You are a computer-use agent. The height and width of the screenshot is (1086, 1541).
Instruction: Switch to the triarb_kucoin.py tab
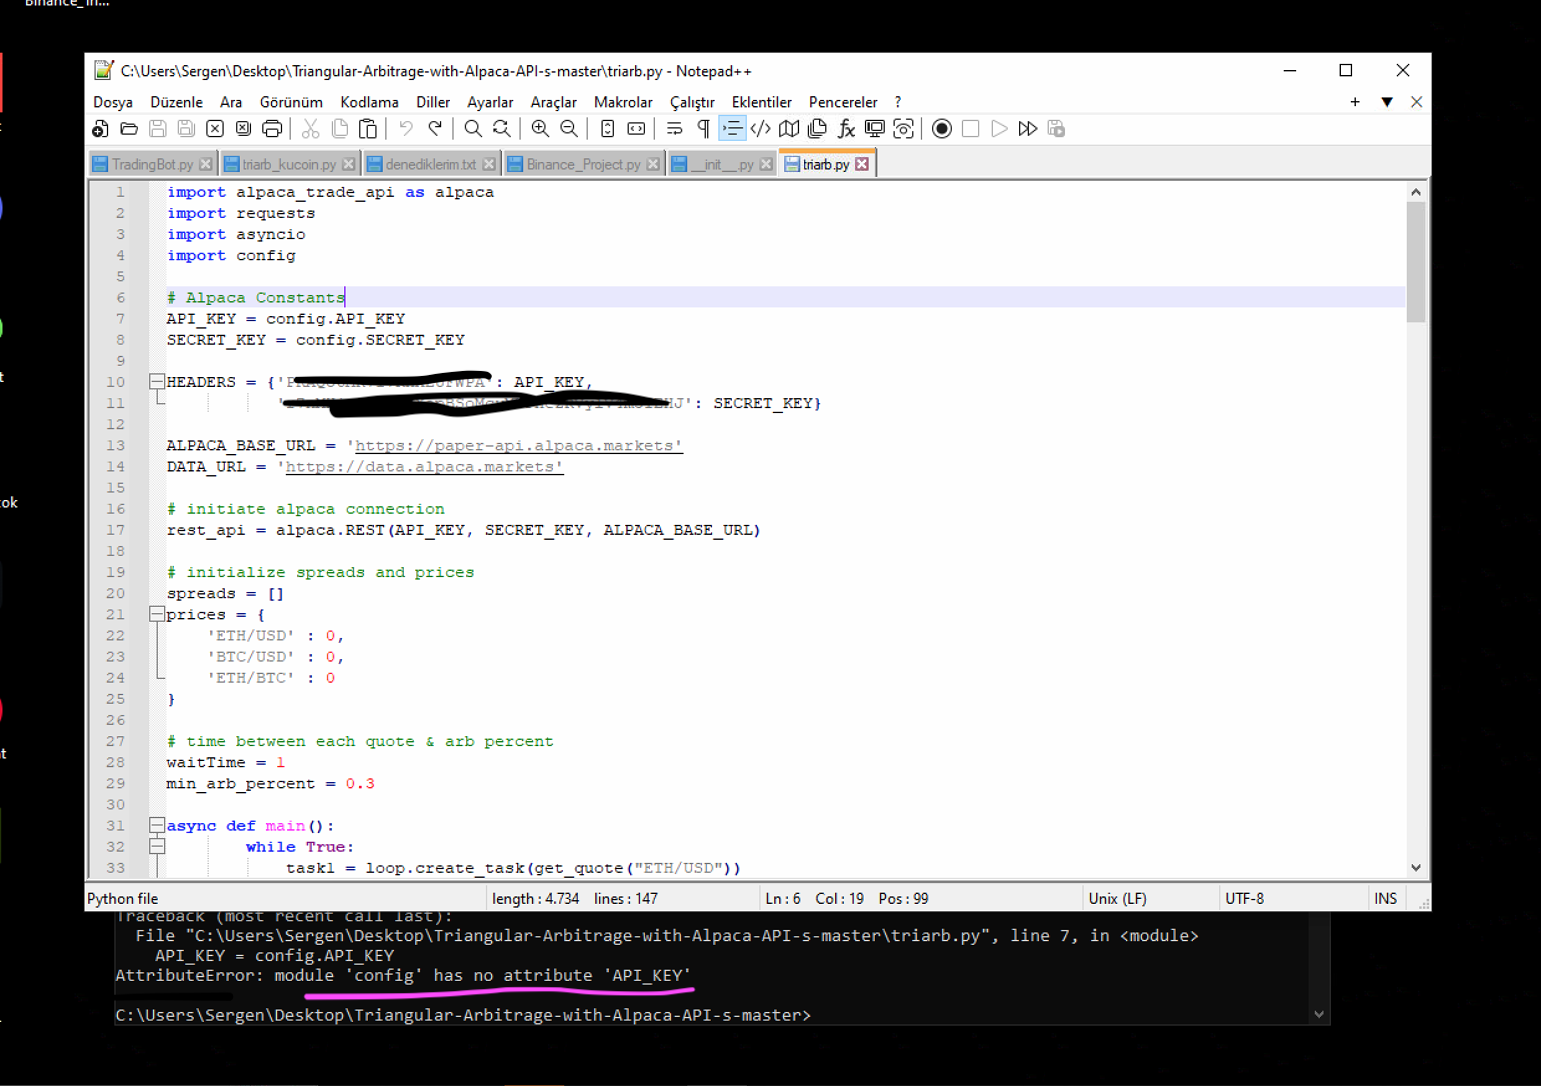(289, 164)
